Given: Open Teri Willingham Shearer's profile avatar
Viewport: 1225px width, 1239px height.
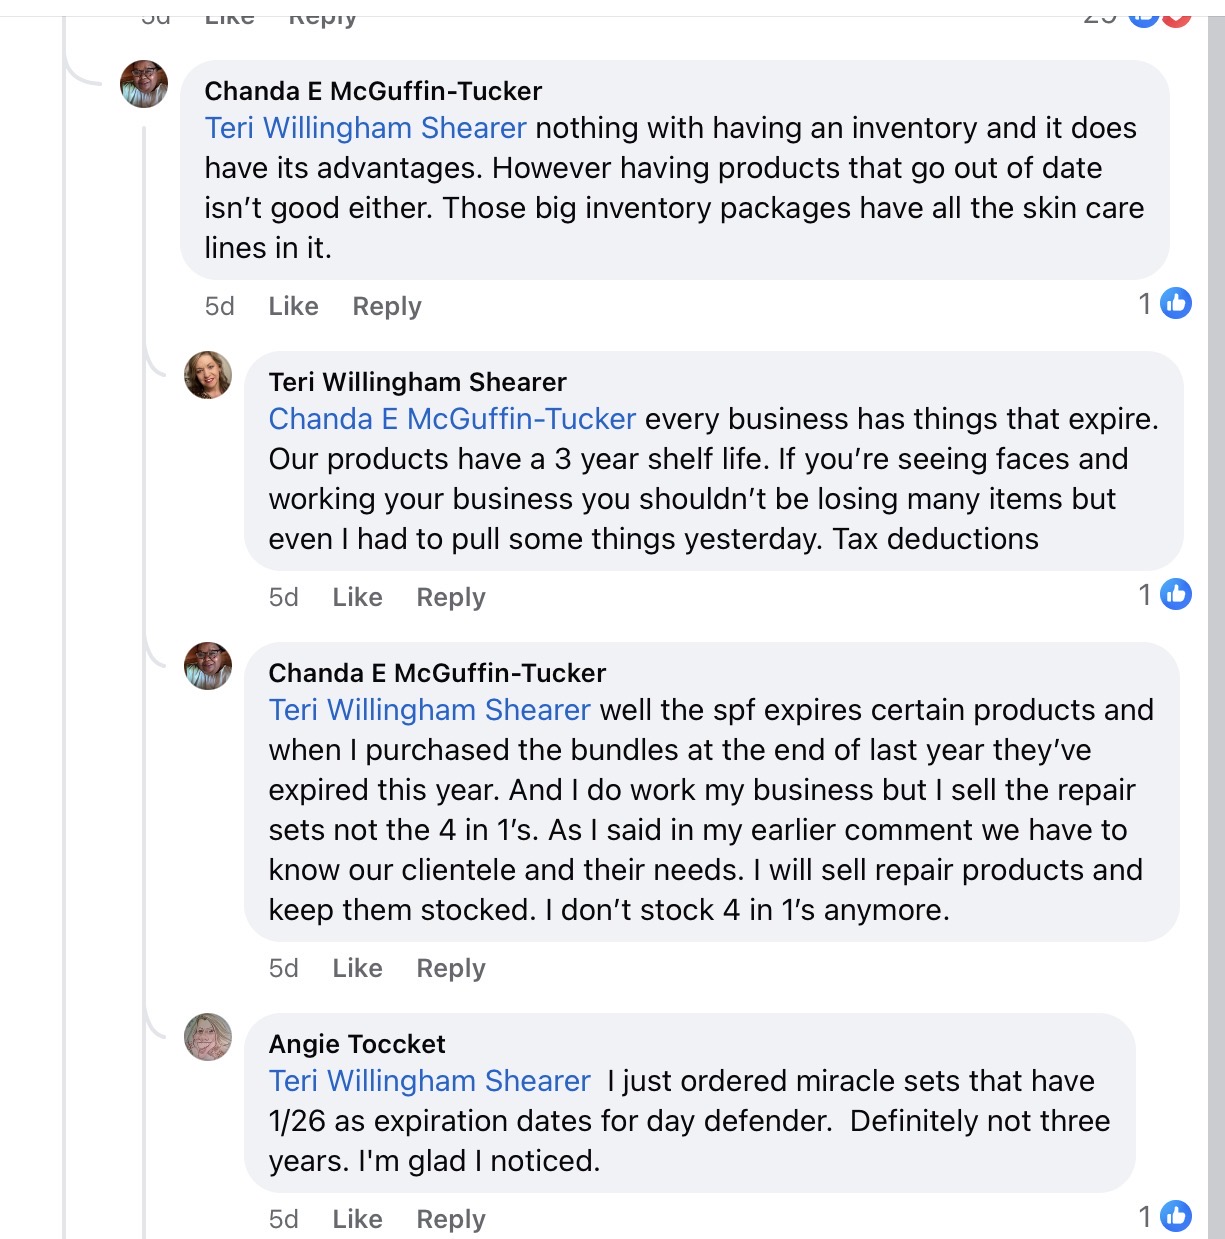Looking at the screenshot, I should [x=208, y=375].
